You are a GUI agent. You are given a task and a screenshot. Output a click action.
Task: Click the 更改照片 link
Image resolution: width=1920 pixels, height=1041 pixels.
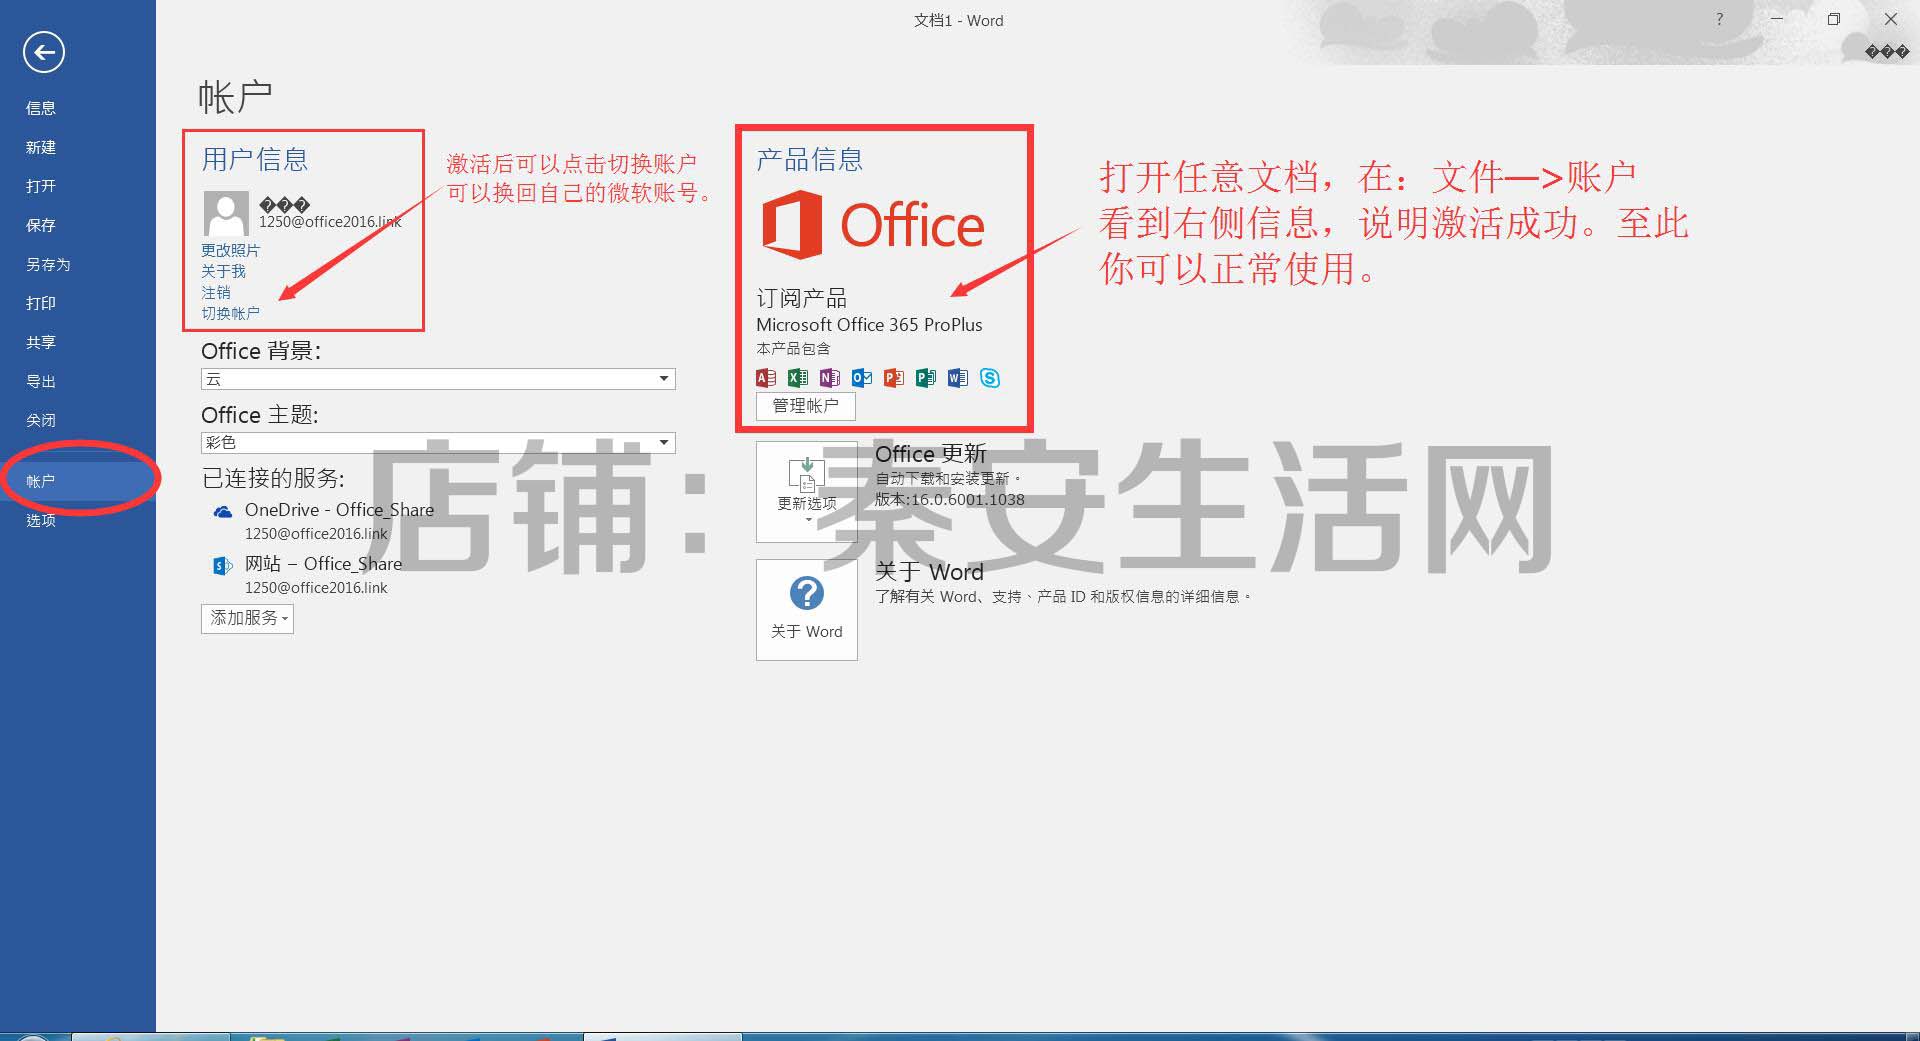(x=230, y=250)
